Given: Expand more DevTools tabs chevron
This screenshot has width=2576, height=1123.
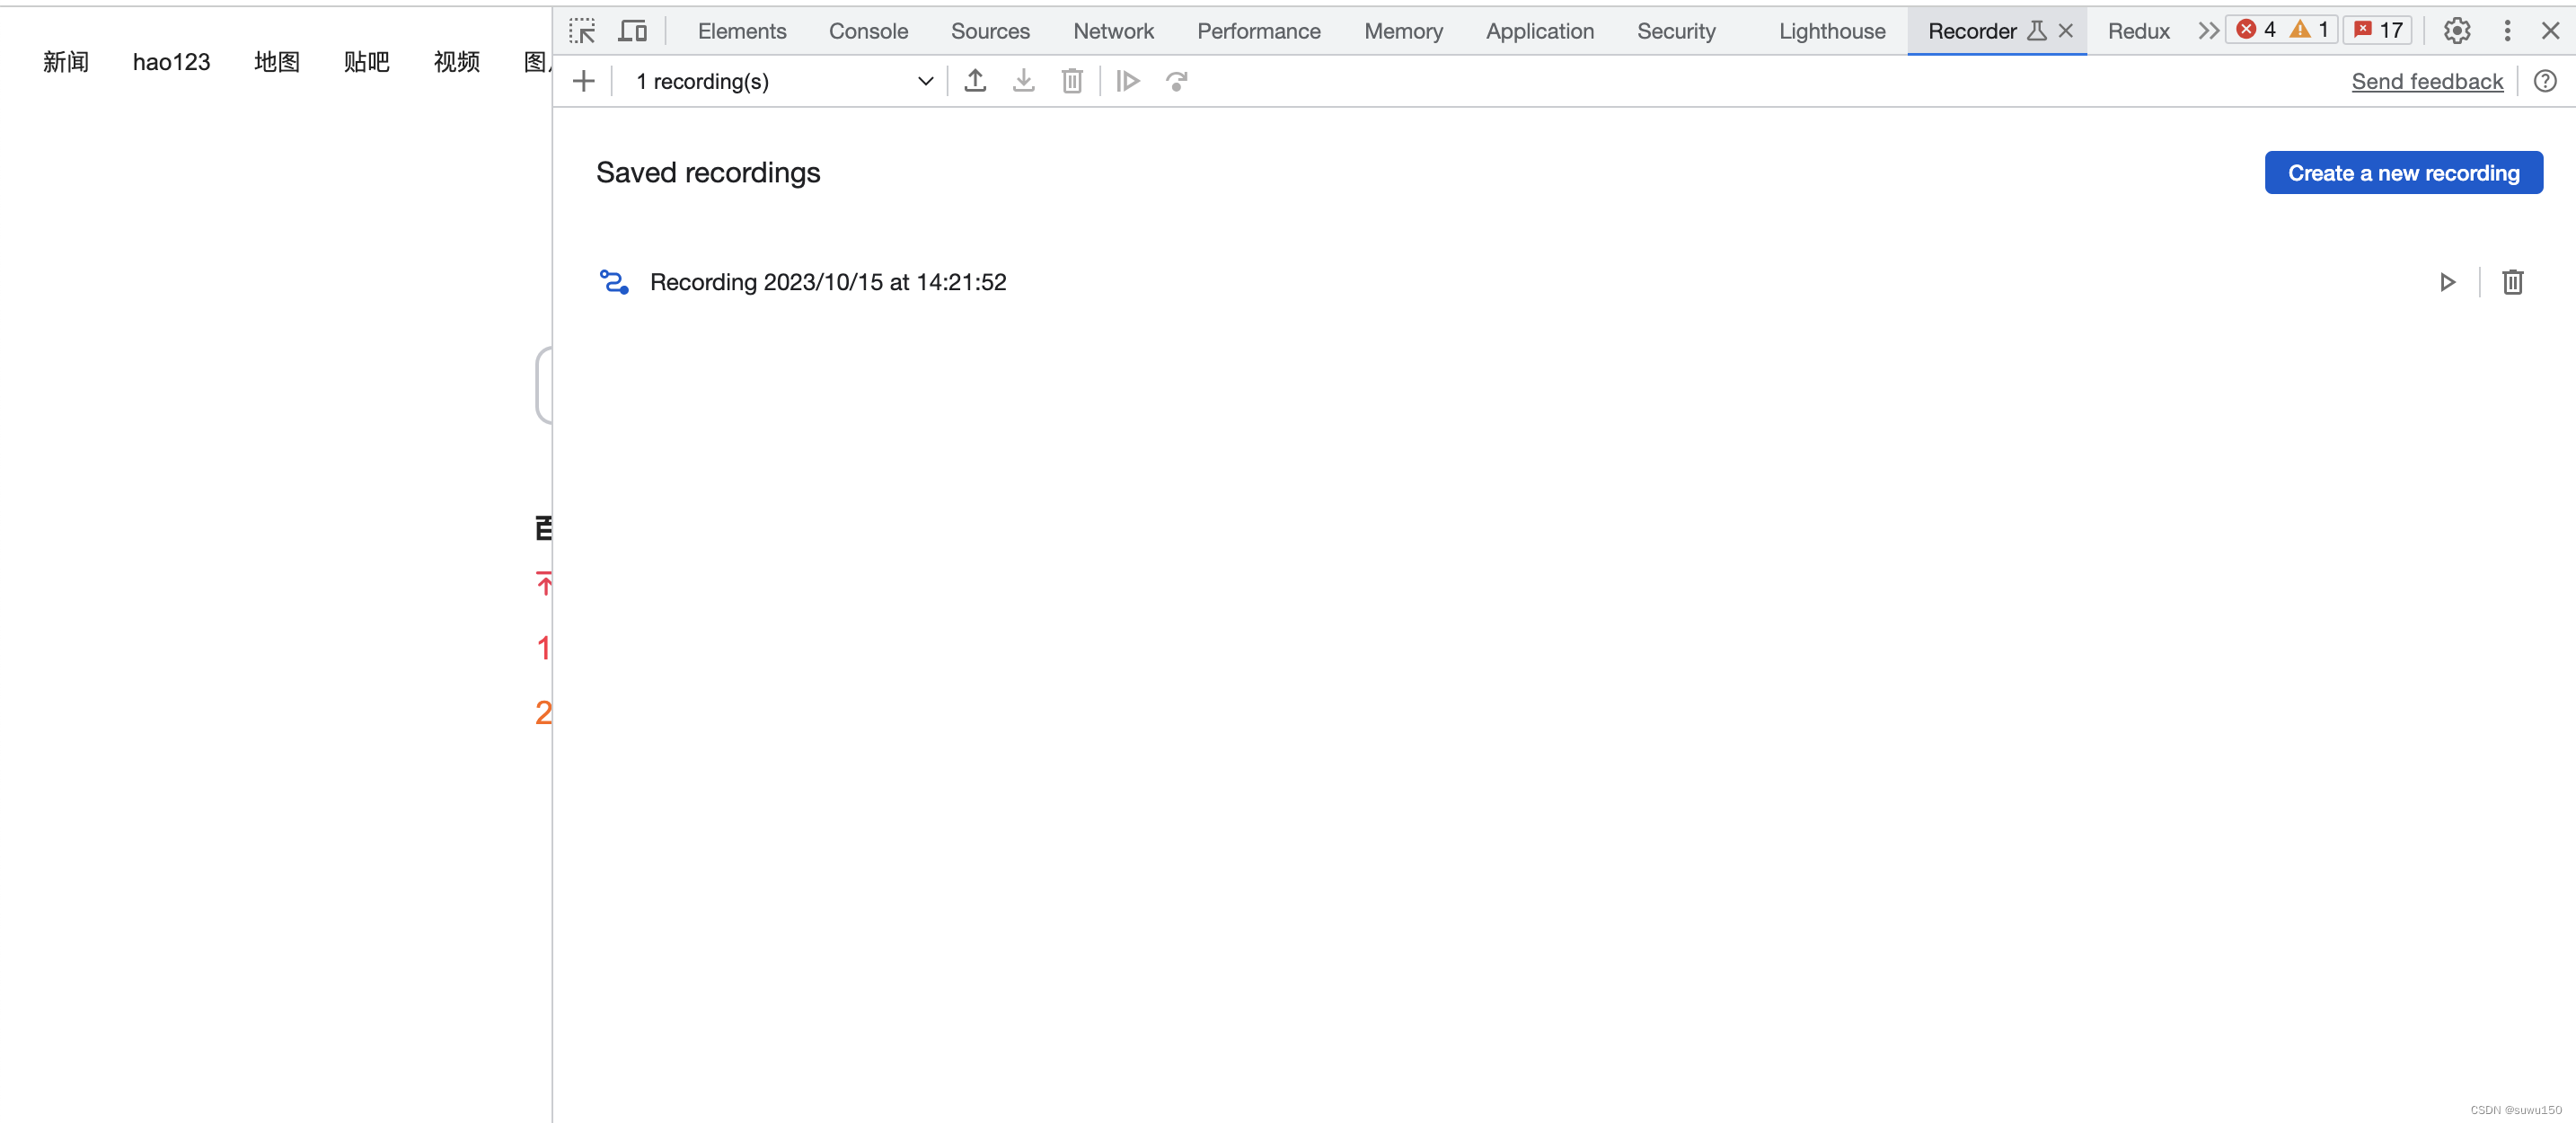Looking at the screenshot, I should click(x=2208, y=31).
